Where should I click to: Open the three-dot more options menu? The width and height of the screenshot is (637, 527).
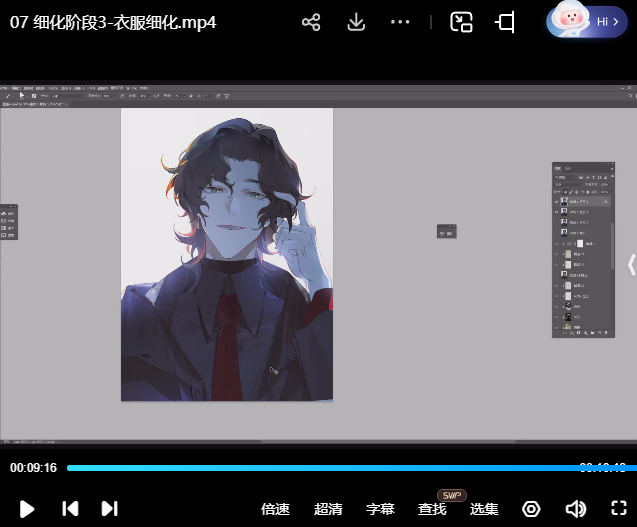tap(400, 22)
